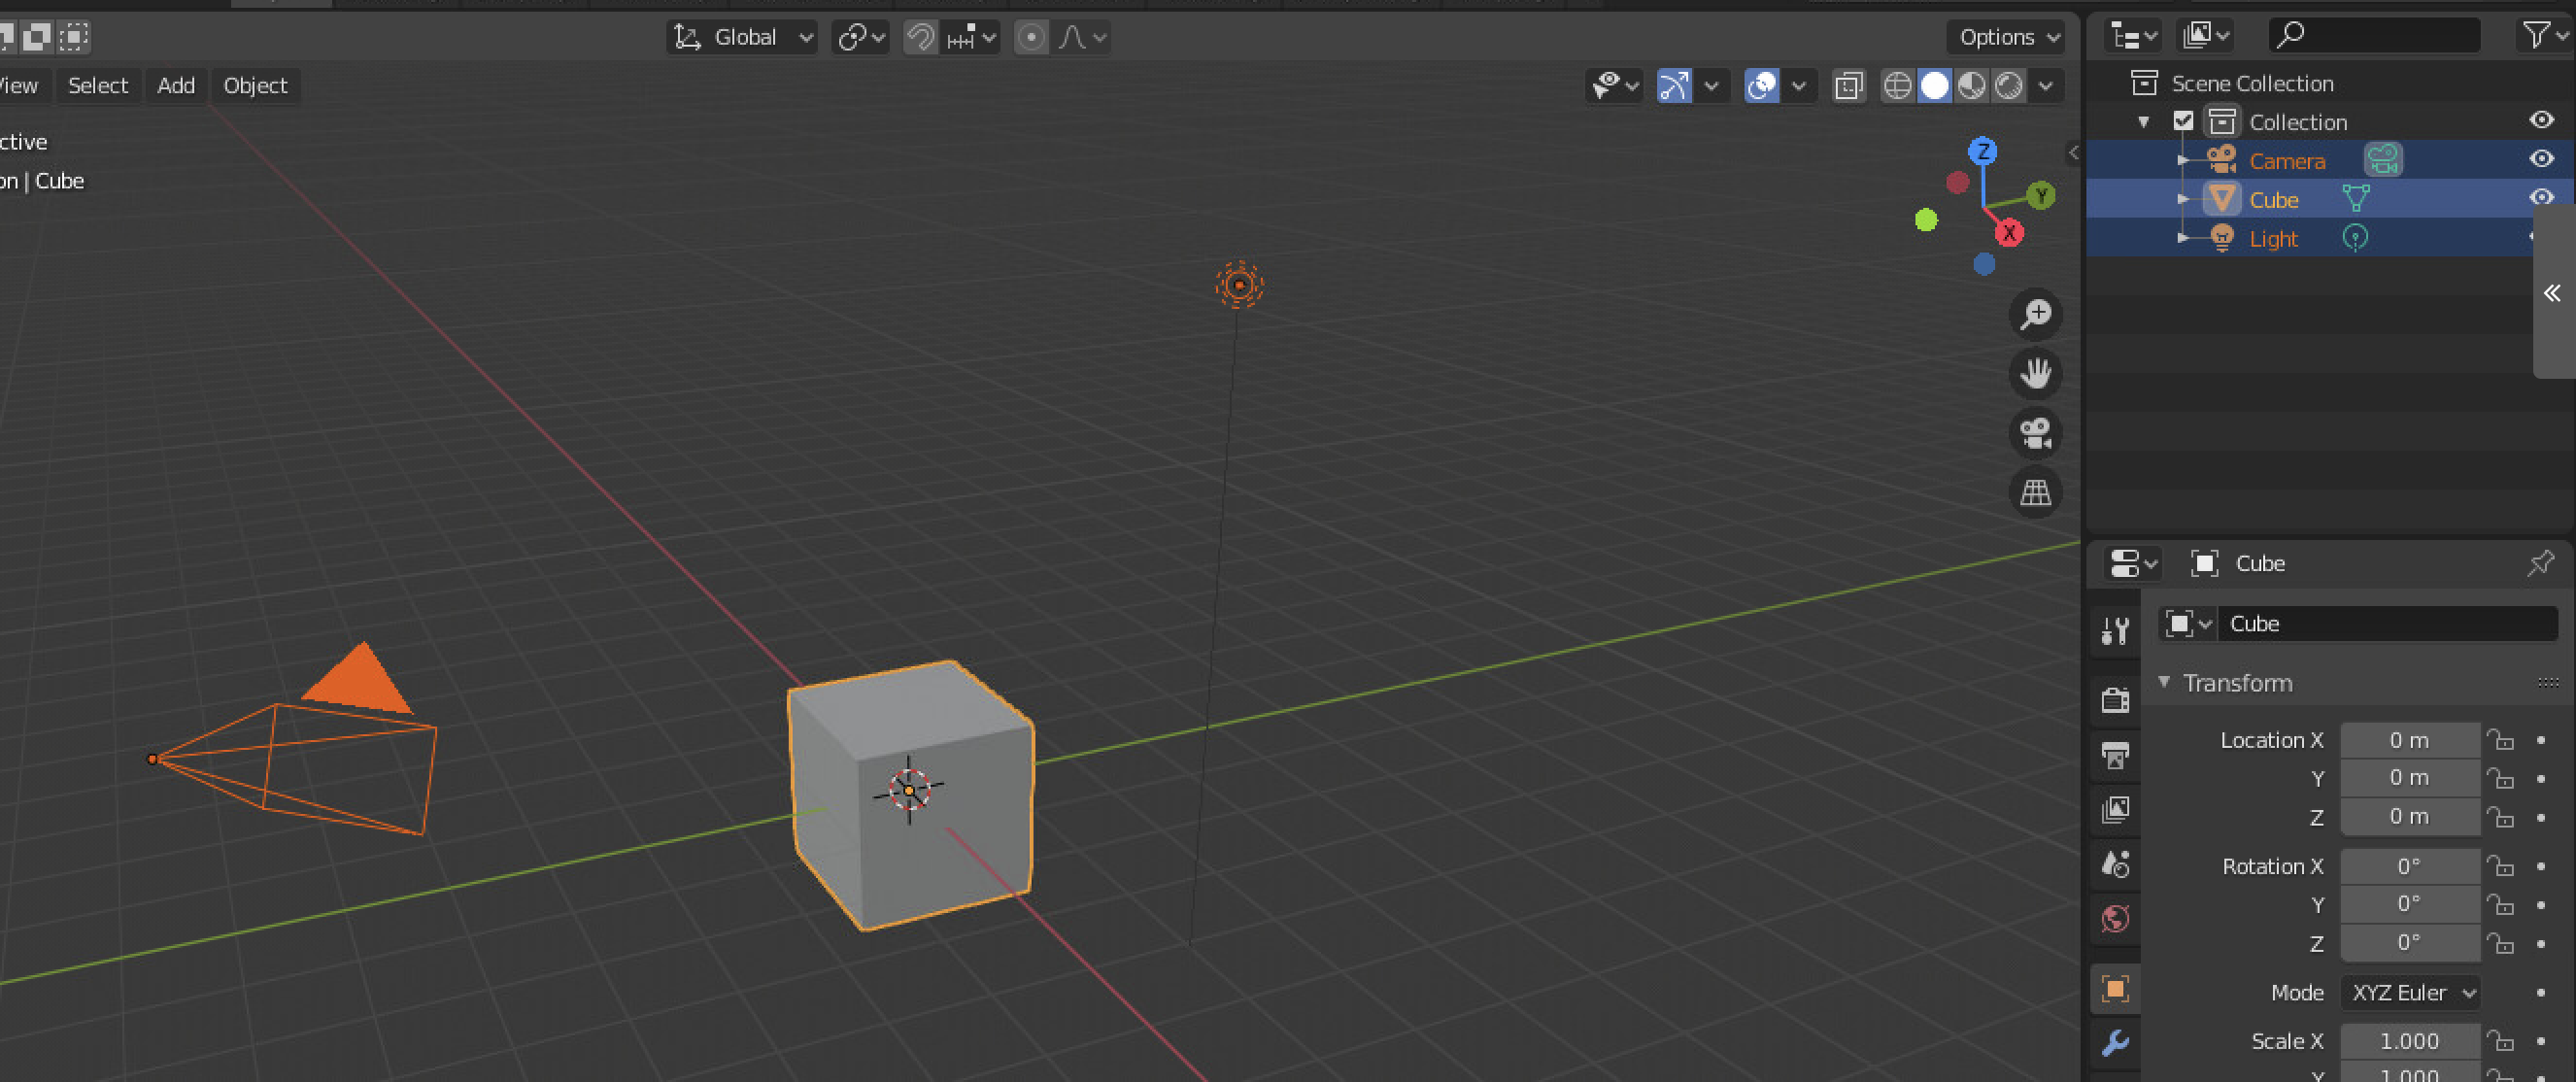The height and width of the screenshot is (1082, 2576).
Task: Switch perspective/orthographic grid icon
Action: tap(2036, 492)
